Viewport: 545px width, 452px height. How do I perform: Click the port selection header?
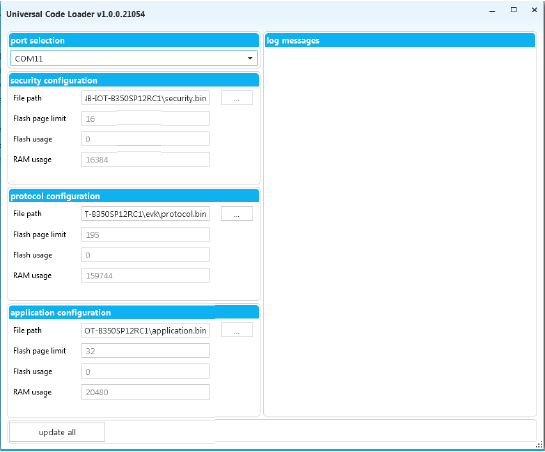(x=134, y=40)
